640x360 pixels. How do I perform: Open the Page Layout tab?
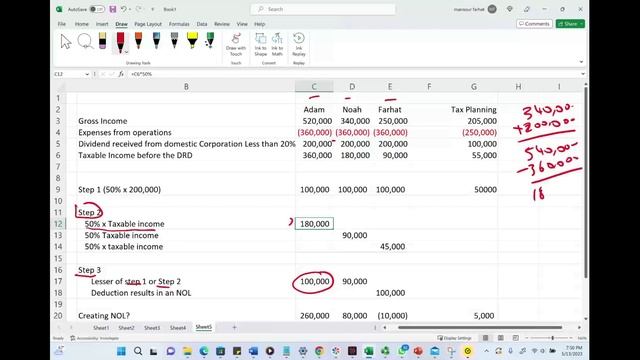(x=148, y=24)
